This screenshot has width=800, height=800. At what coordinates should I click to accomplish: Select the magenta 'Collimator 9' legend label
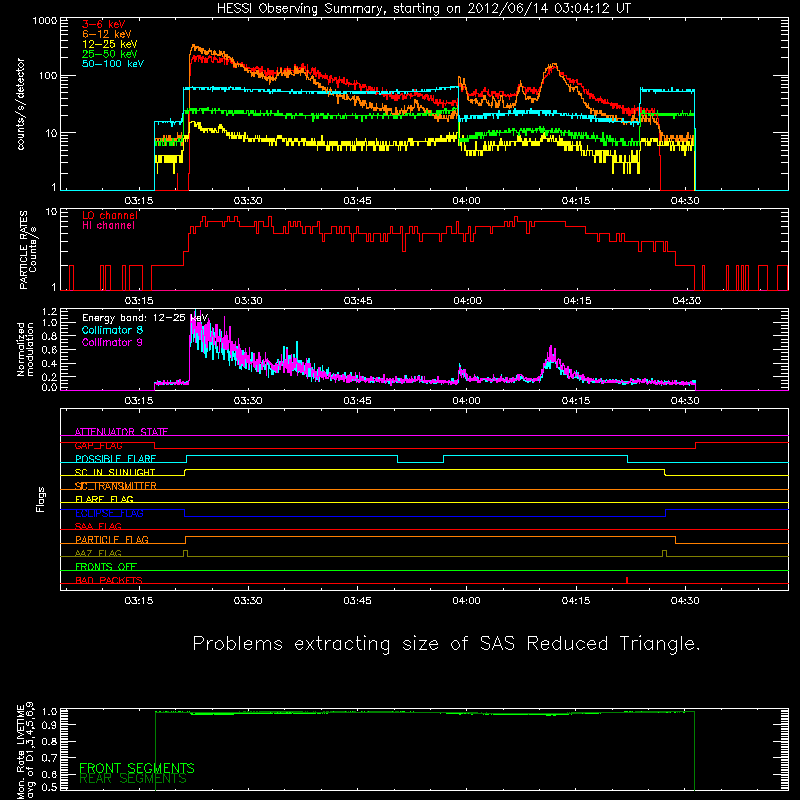112,342
